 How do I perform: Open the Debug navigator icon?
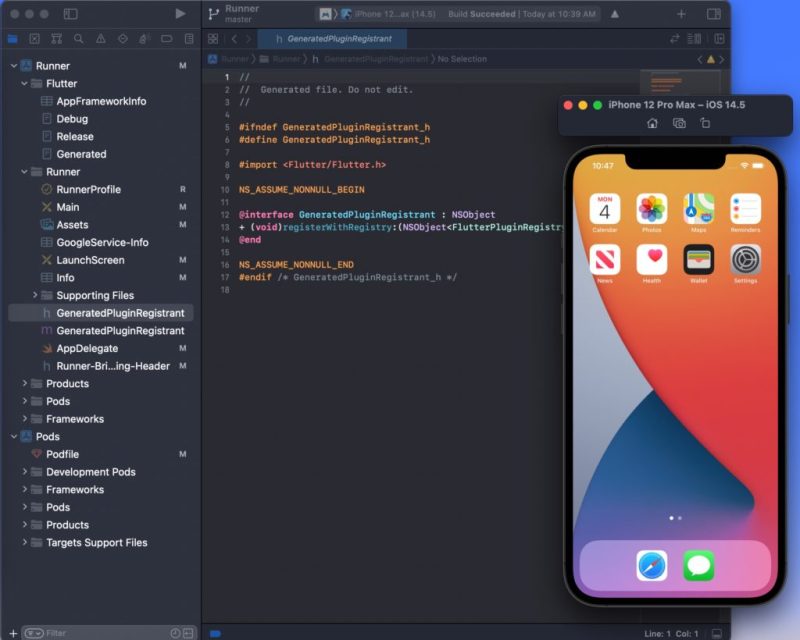tap(144, 39)
